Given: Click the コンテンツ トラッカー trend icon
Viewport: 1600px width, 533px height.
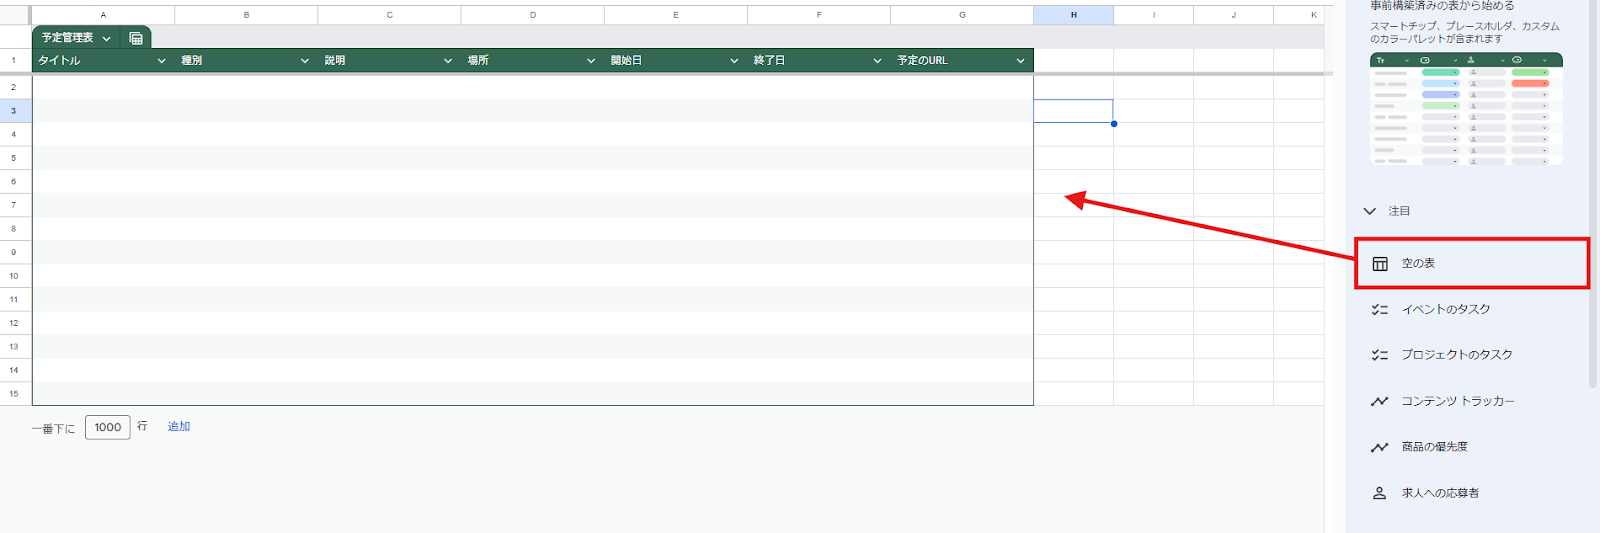Looking at the screenshot, I should [1380, 401].
